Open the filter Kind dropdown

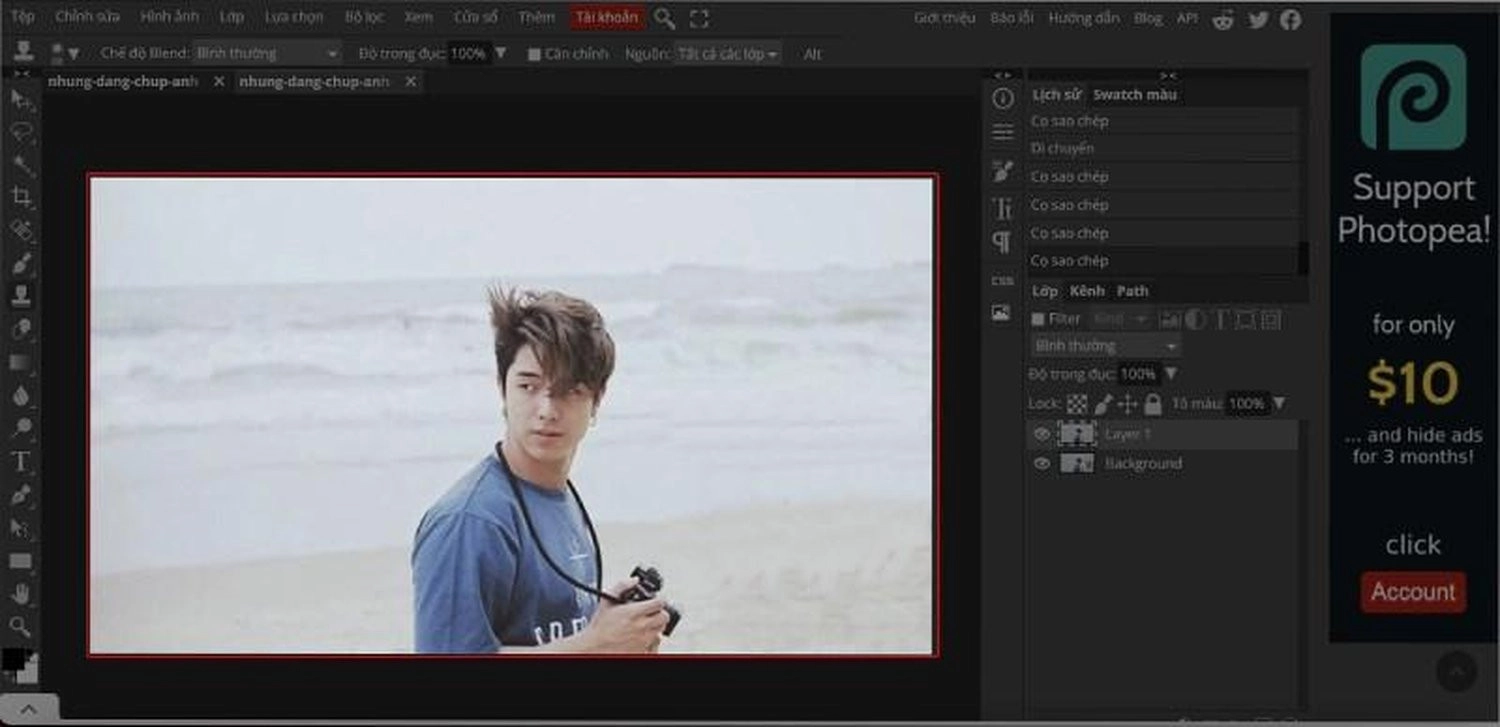(1120, 319)
